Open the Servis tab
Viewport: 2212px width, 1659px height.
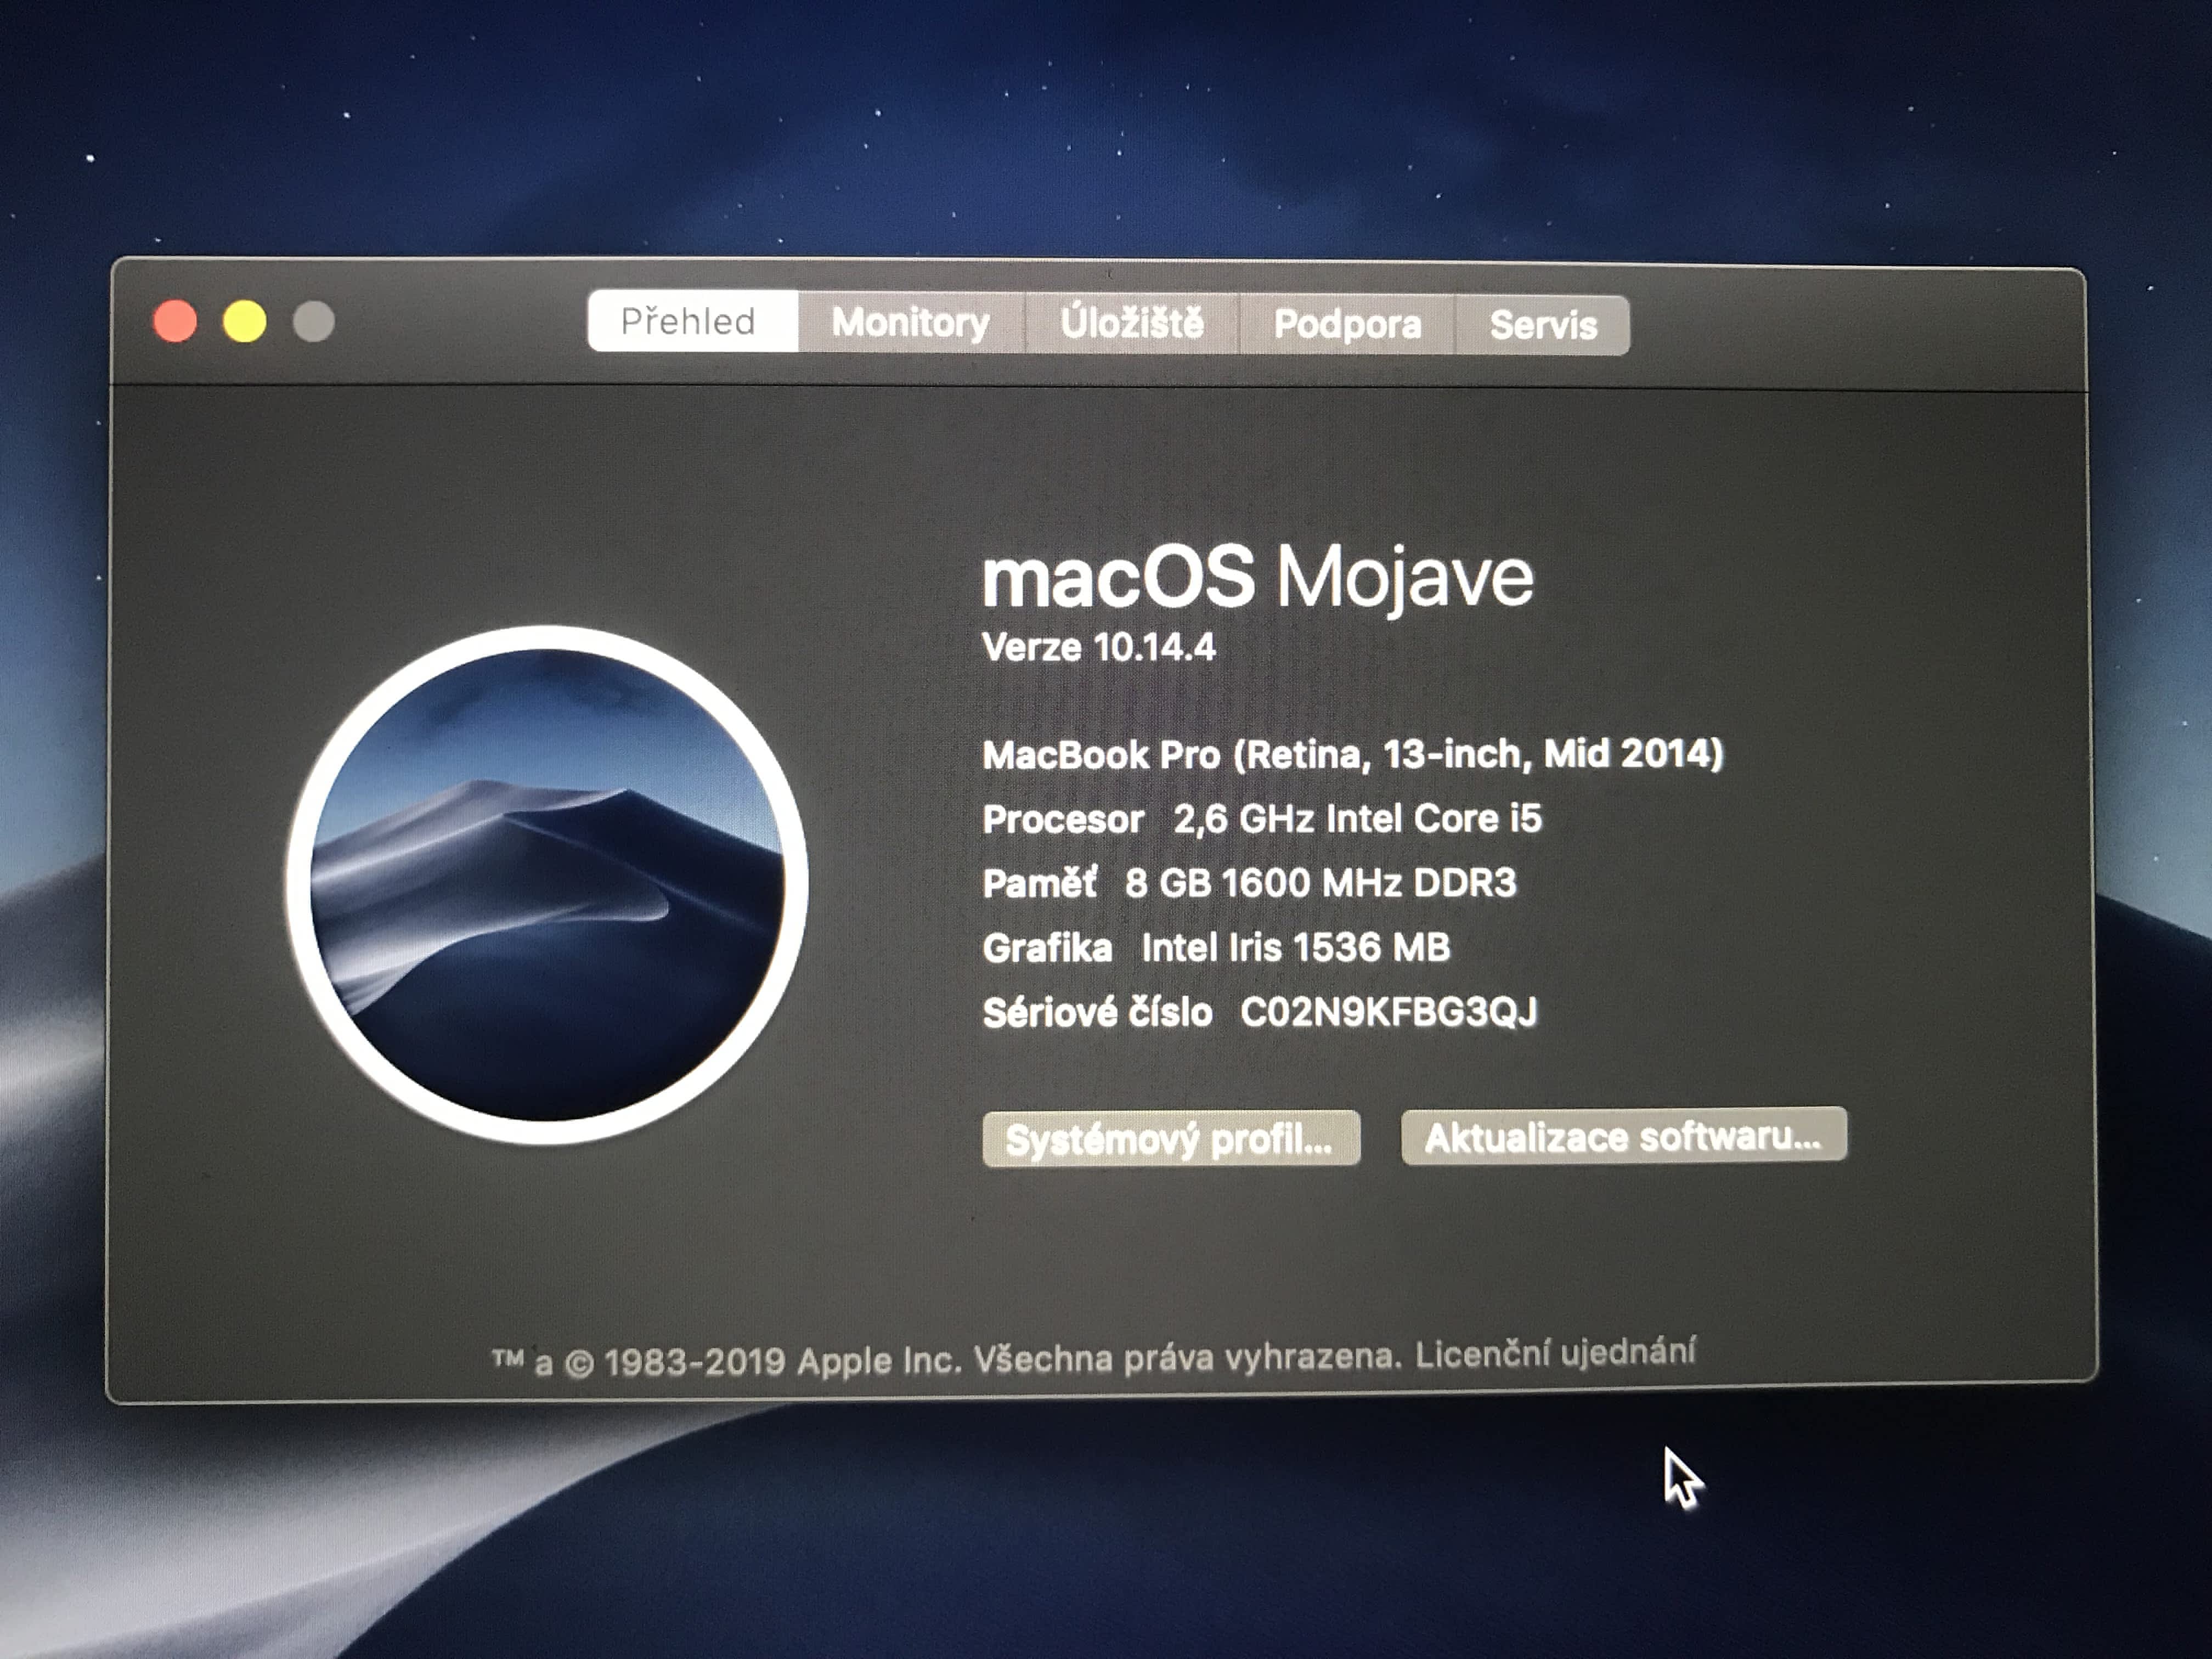(x=1542, y=326)
